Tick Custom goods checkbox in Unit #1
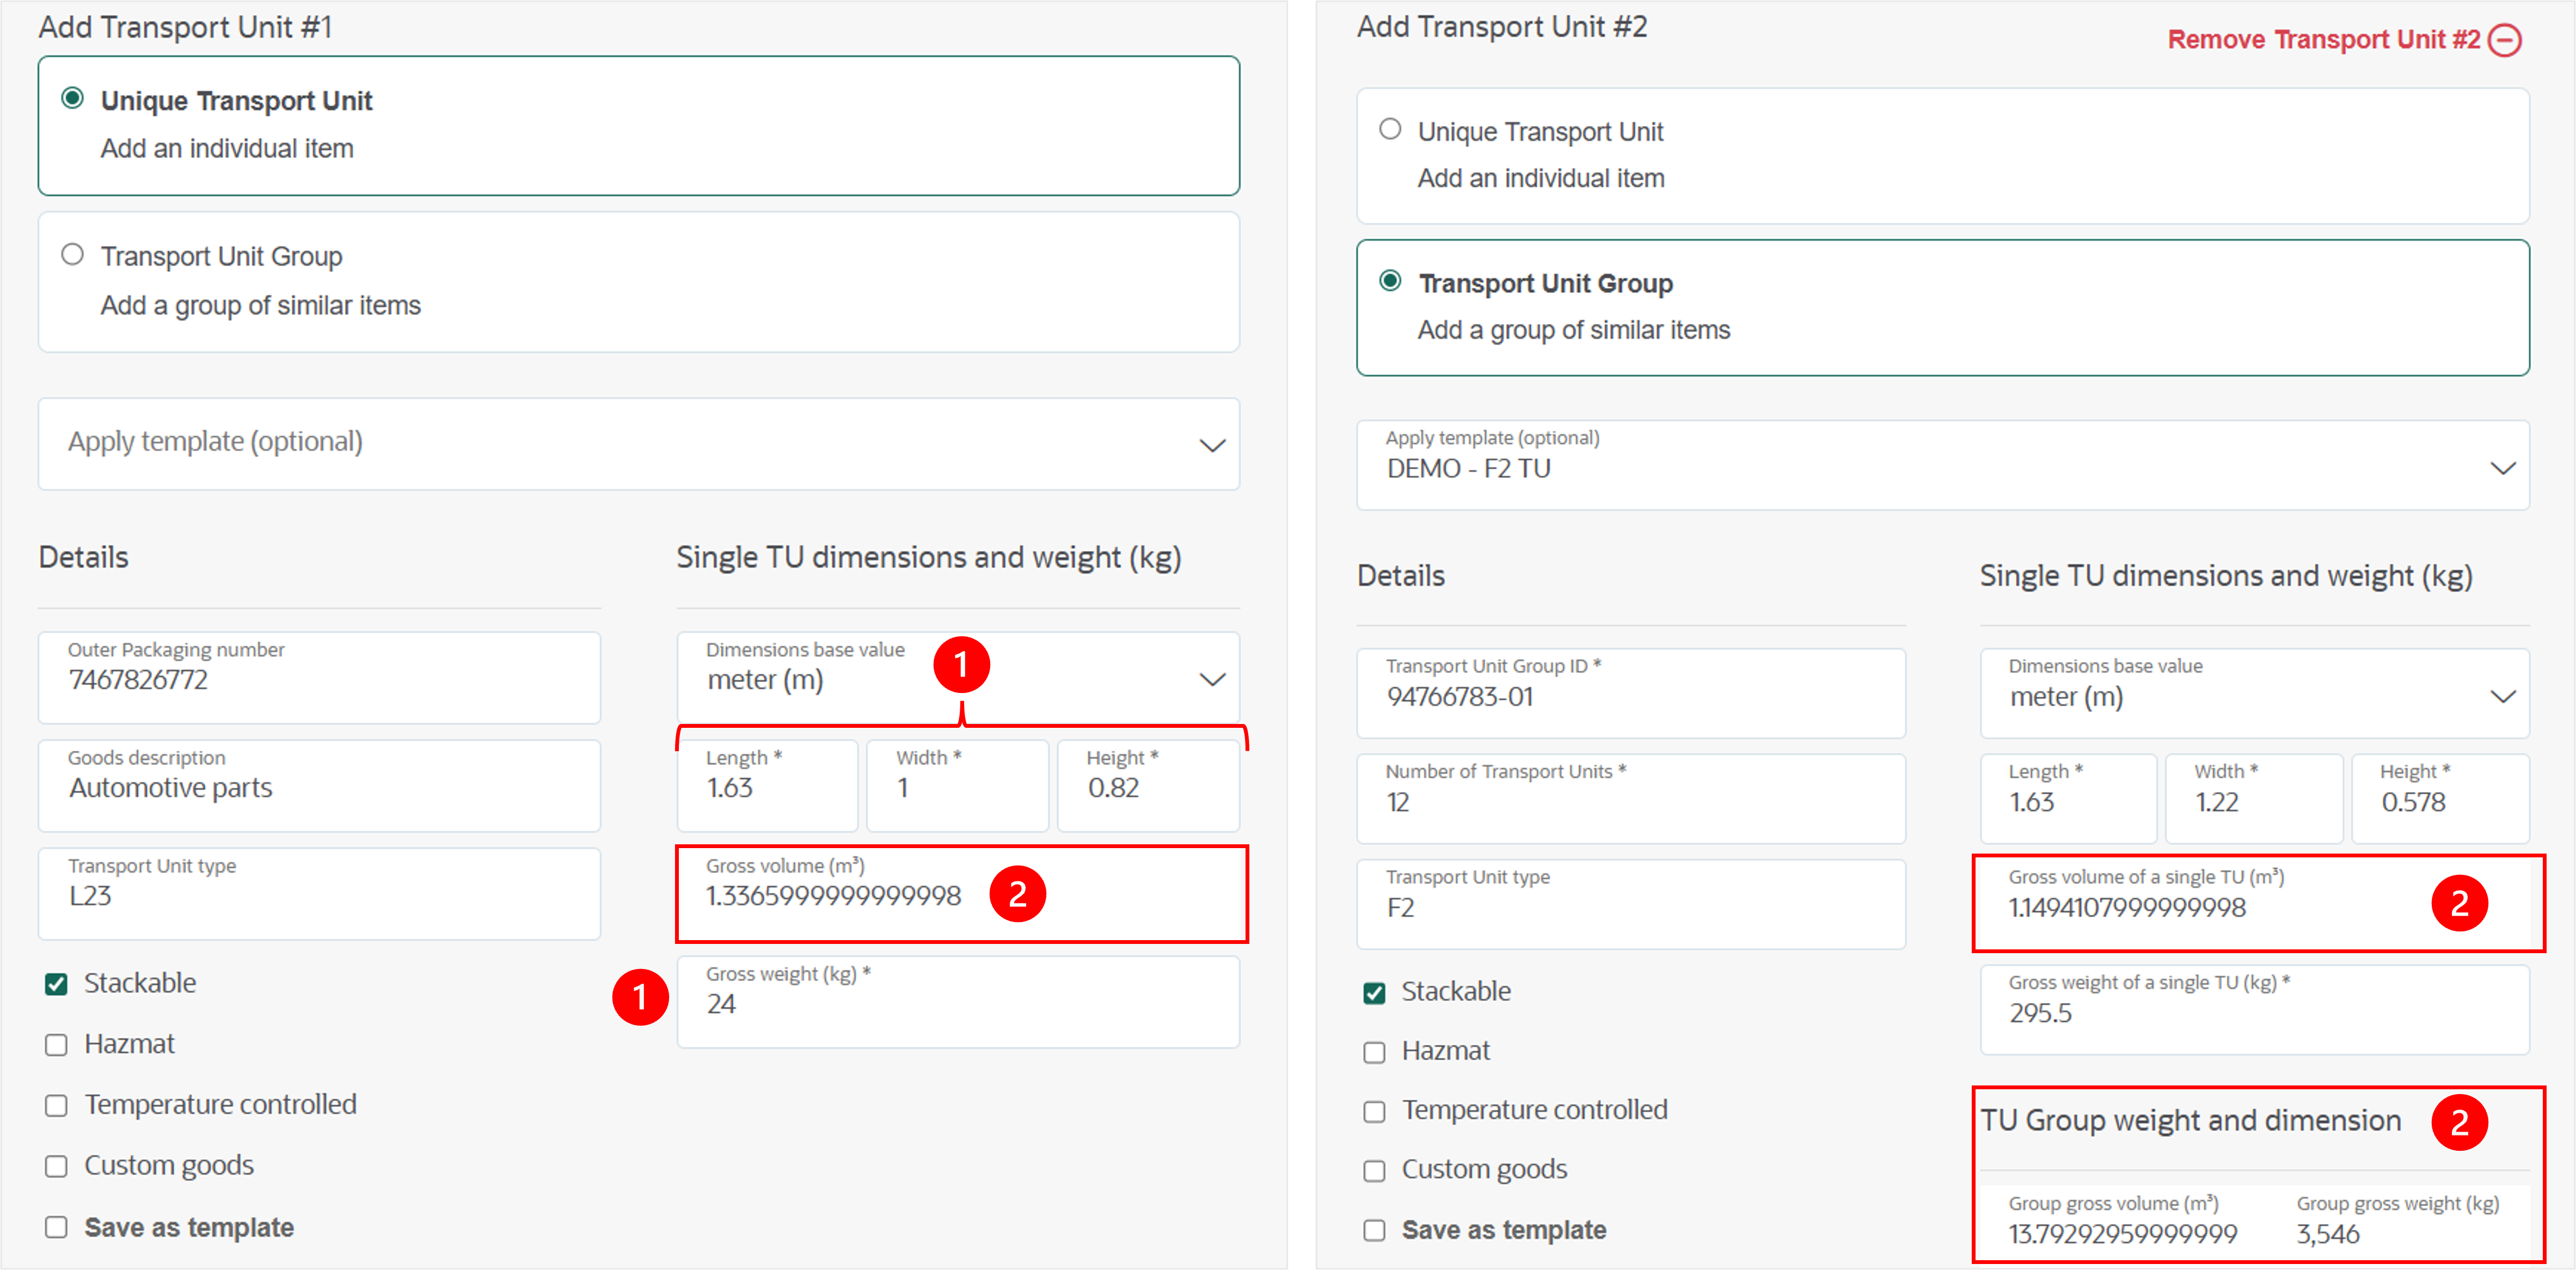The image size is (2576, 1270). point(56,1167)
